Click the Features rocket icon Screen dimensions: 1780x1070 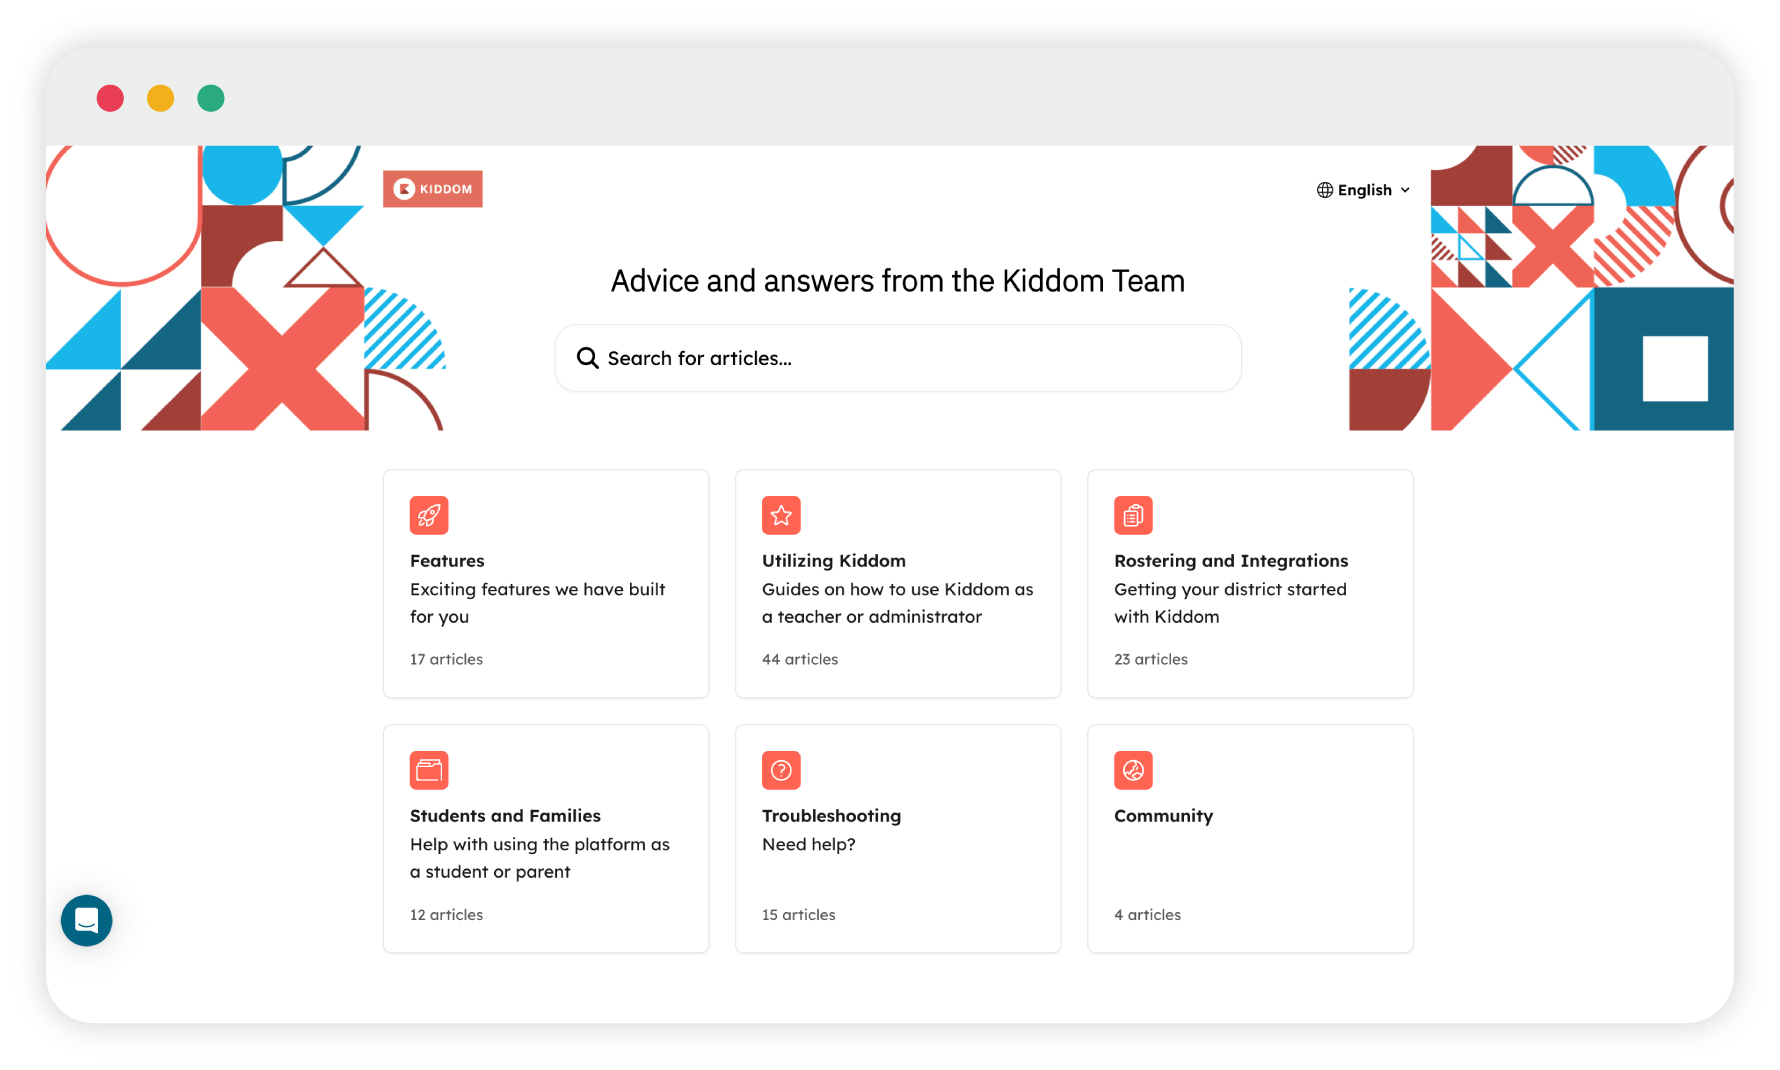coord(429,515)
